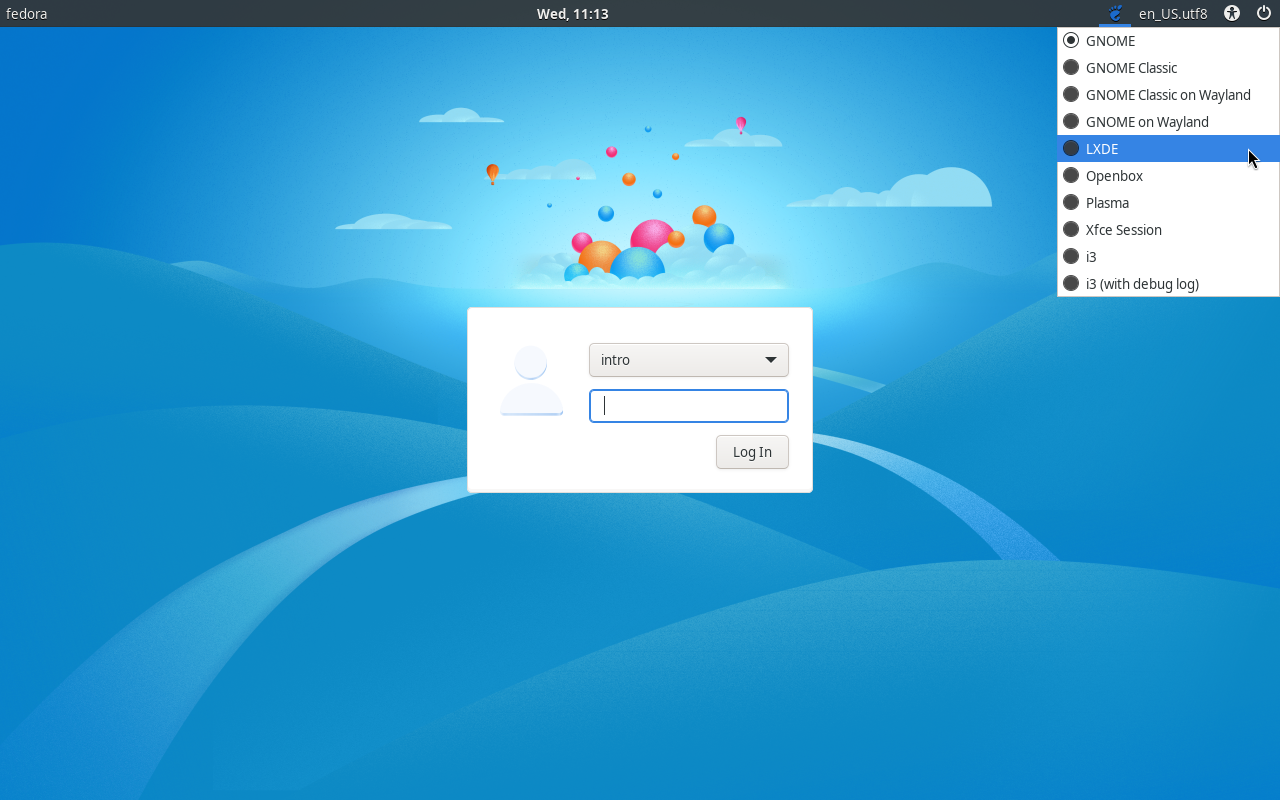Open the GNOME session selector icon
The width and height of the screenshot is (1280, 800).
pyautogui.click(x=1115, y=14)
